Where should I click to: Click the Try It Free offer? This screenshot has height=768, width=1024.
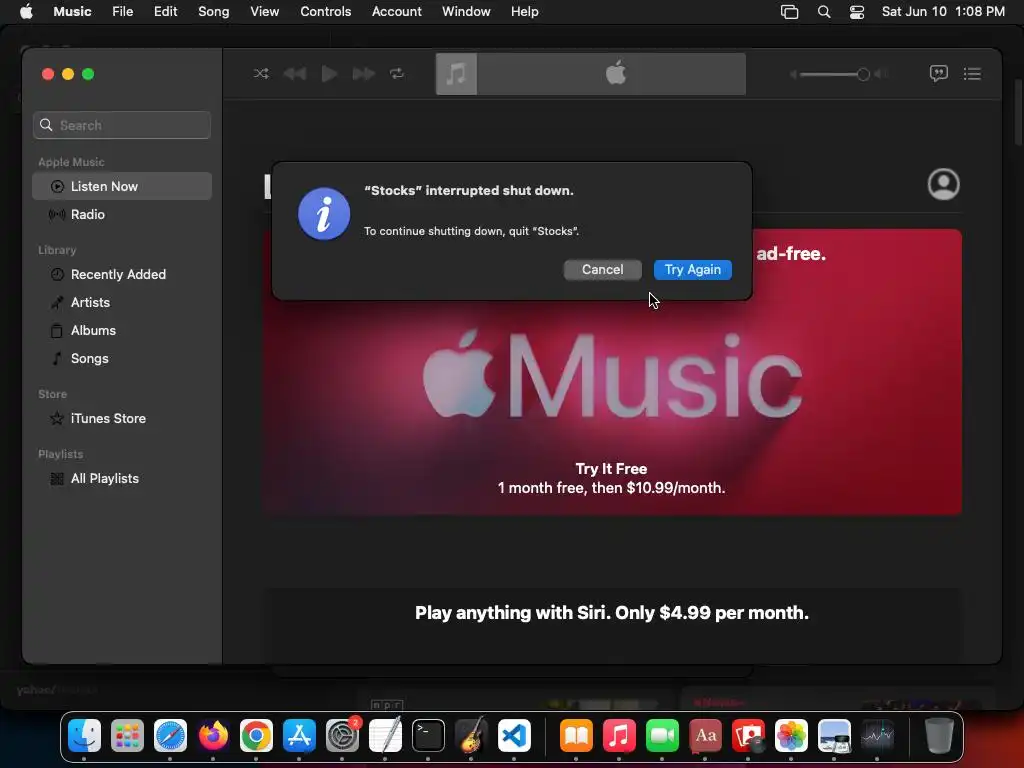(x=611, y=469)
